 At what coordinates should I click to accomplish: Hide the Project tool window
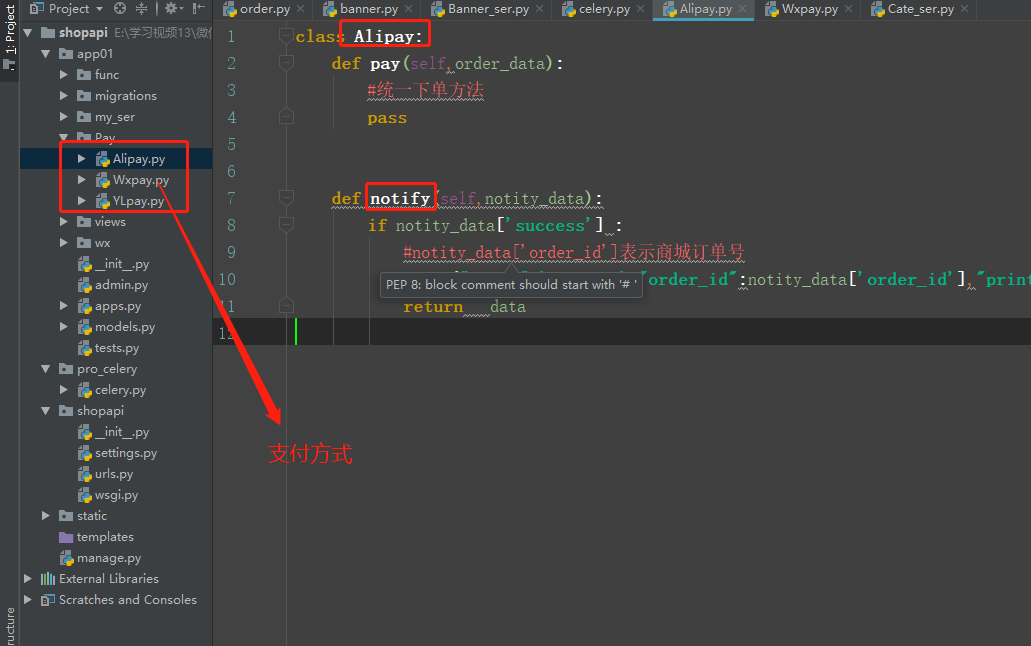(x=197, y=9)
